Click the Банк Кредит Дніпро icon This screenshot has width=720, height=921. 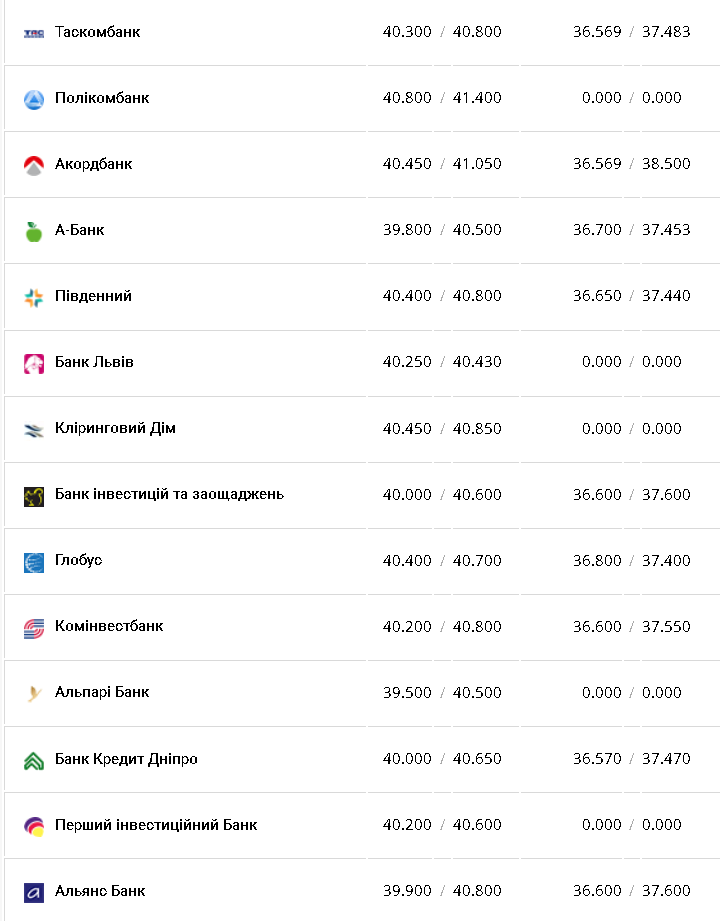34,760
